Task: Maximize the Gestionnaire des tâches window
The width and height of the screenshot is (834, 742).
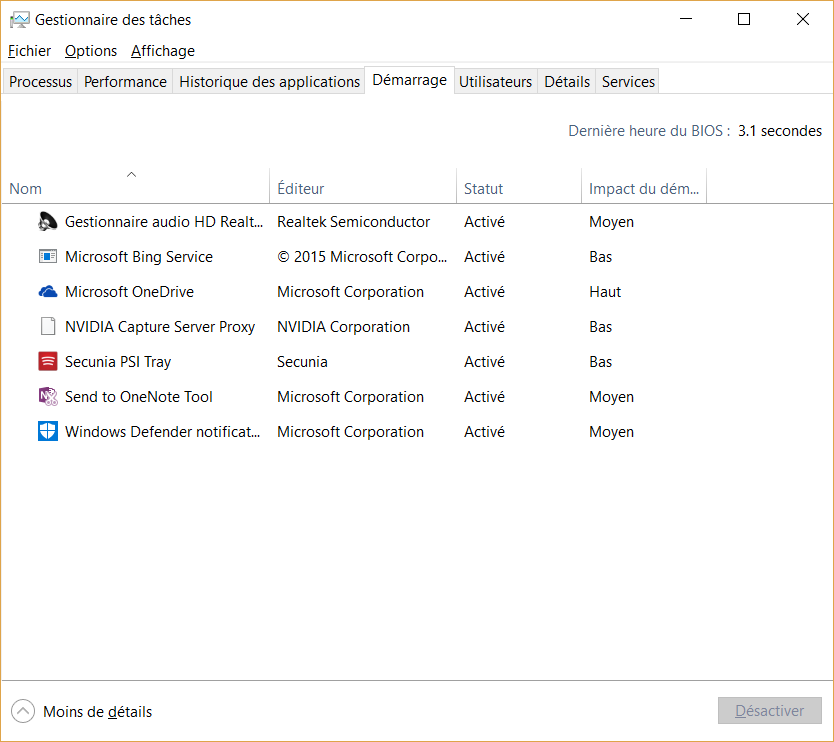Action: (744, 19)
